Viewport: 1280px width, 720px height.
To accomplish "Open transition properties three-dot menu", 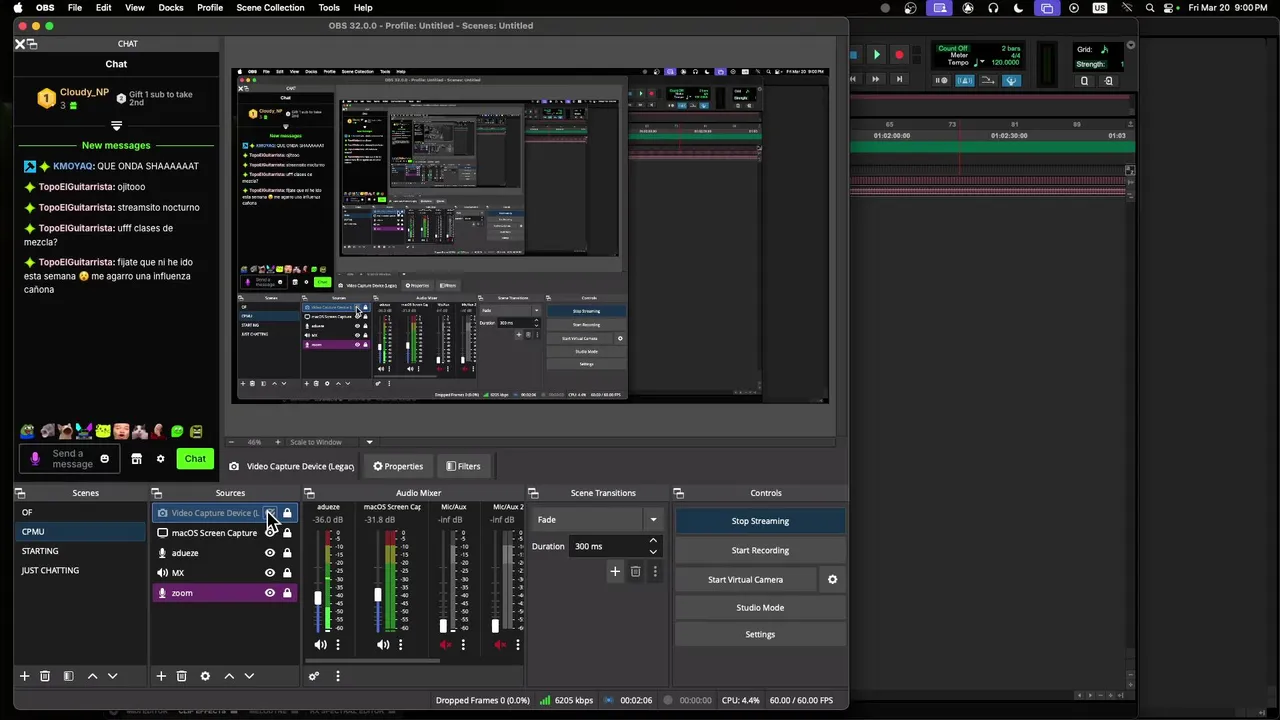I will coord(655,571).
